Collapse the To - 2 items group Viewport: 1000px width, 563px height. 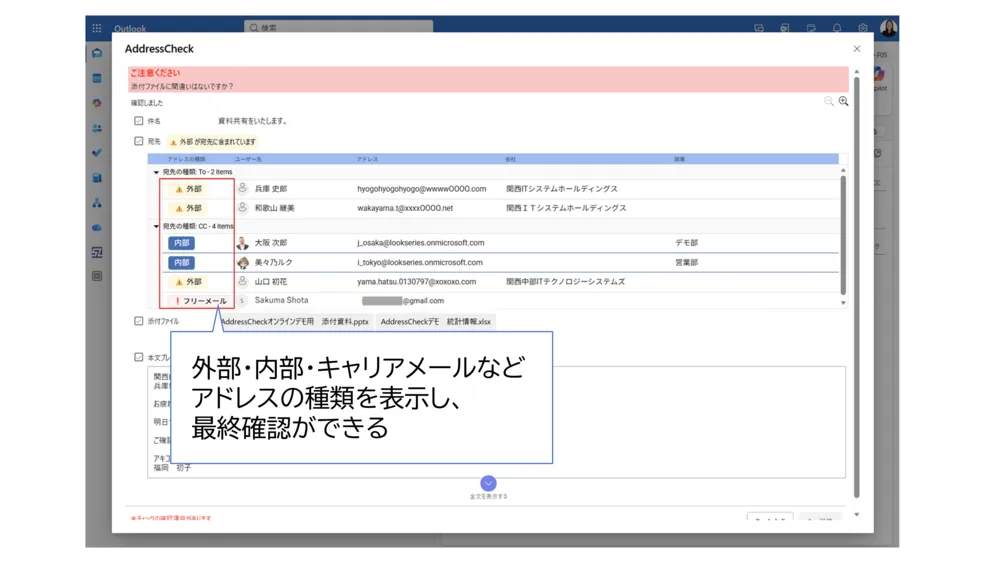pyautogui.click(x=156, y=172)
